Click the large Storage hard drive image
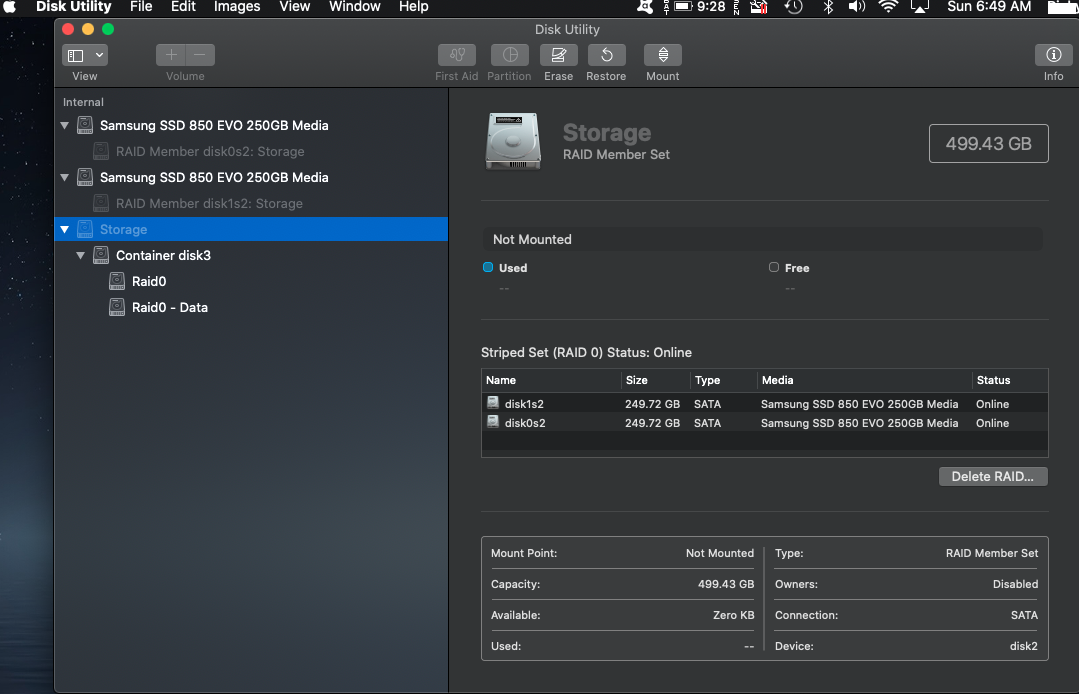 click(x=513, y=142)
